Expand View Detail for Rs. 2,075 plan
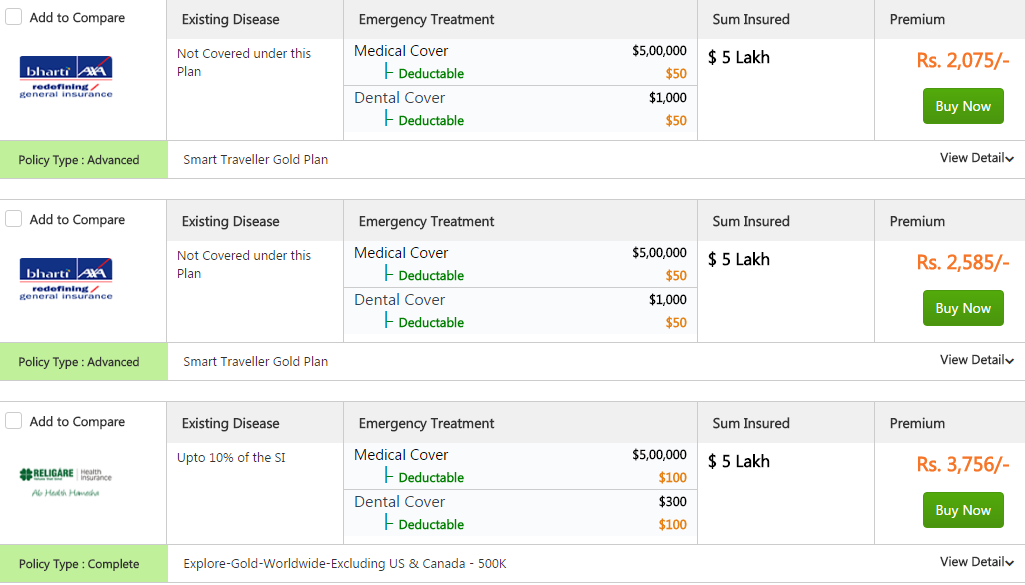The width and height of the screenshot is (1025, 585). click(x=977, y=158)
